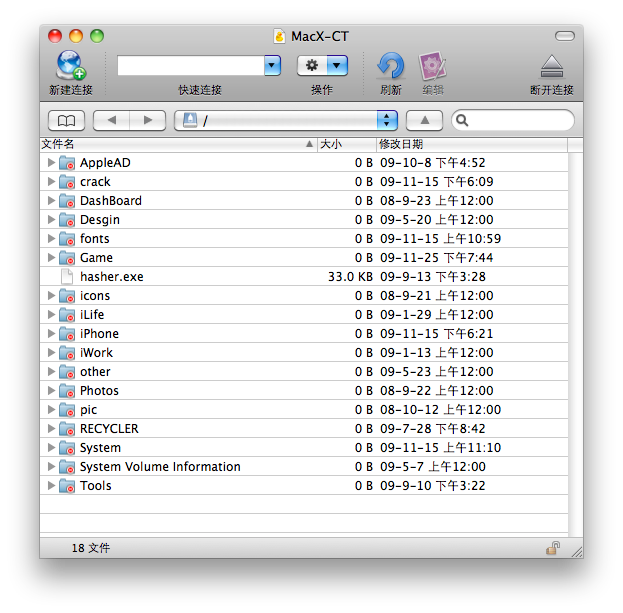Expand the iWork folder triangle

click(x=51, y=353)
